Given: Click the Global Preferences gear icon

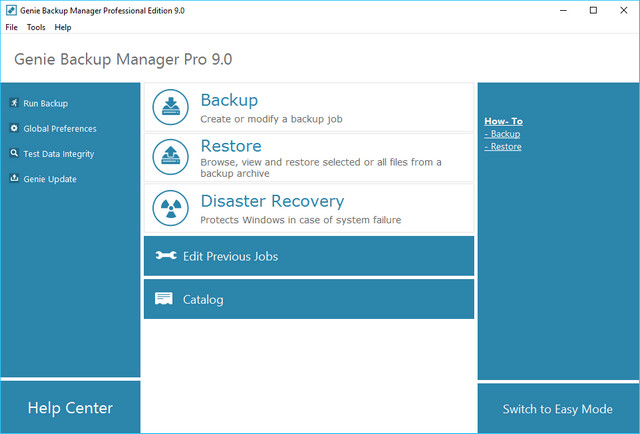Looking at the screenshot, I should [14, 128].
